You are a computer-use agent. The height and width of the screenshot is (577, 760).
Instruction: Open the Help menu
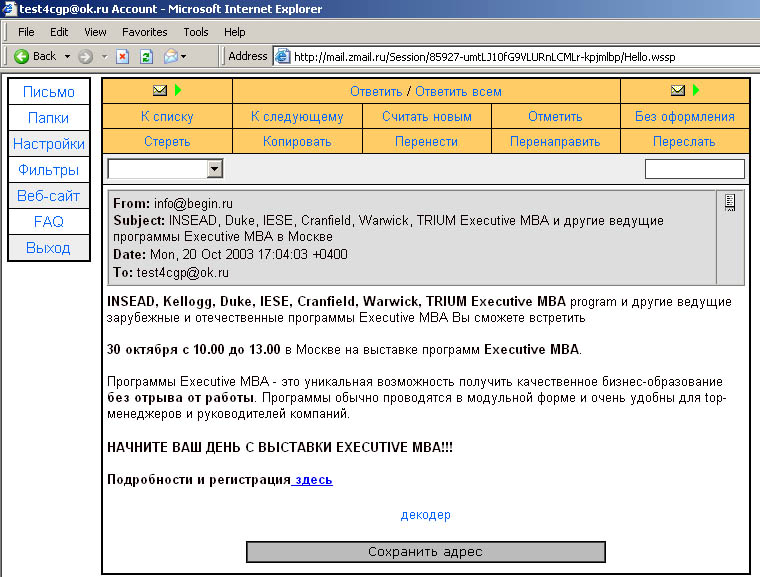click(x=235, y=32)
